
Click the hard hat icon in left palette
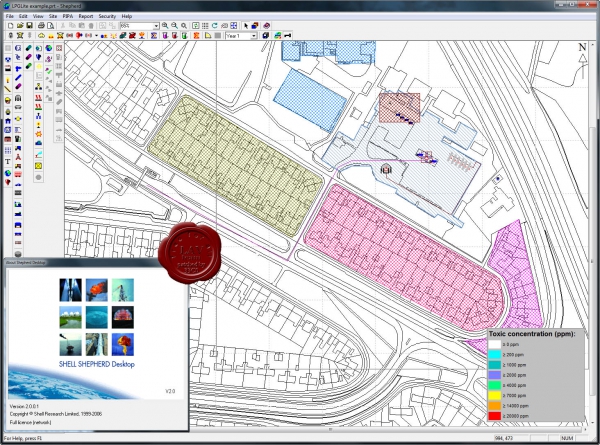(x=8, y=100)
